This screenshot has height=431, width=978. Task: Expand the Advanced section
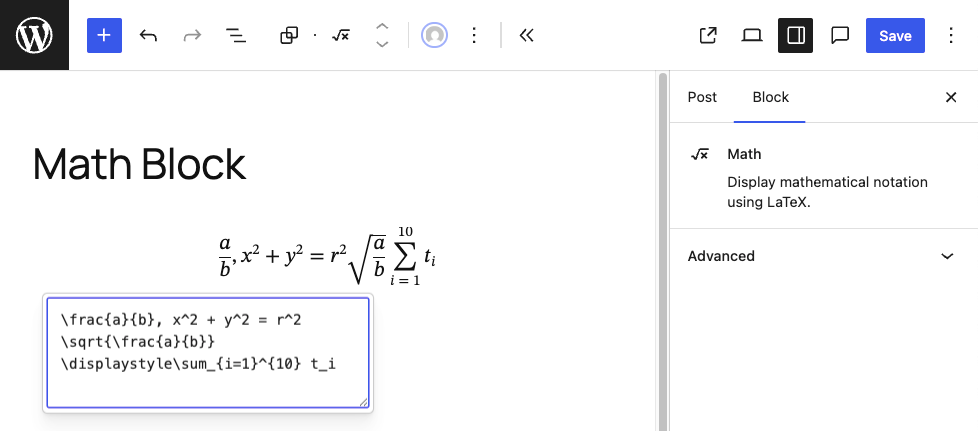pos(822,256)
